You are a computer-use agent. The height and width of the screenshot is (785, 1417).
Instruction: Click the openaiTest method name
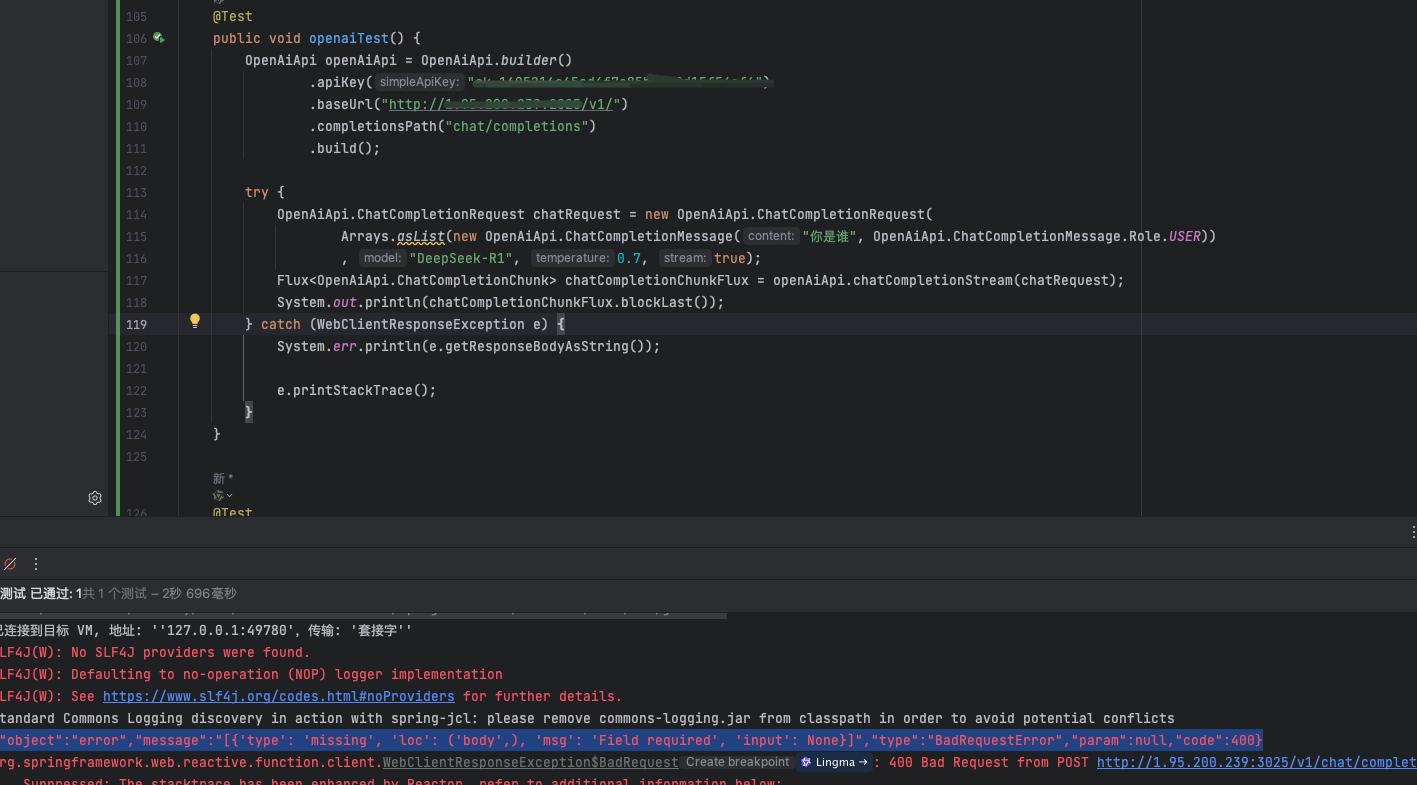pyautogui.click(x=348, y=38)
